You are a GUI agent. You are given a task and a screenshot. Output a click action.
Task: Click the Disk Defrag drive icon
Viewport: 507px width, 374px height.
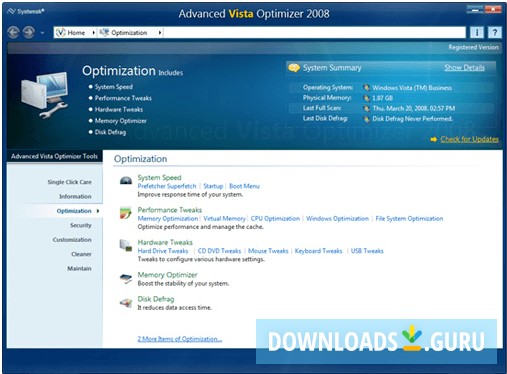(x=126, y=303)
